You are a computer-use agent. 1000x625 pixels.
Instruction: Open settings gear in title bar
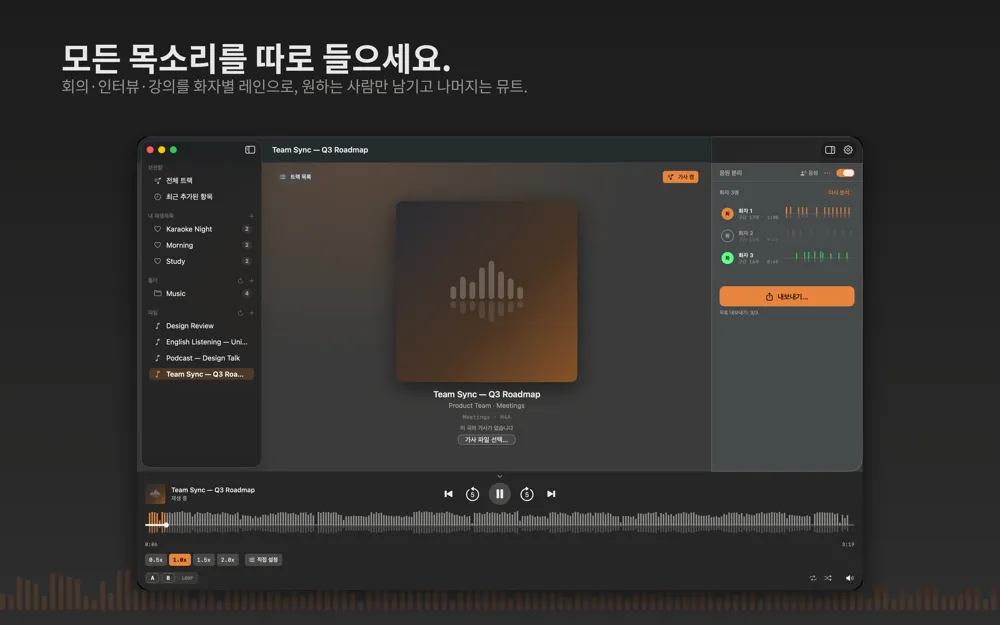[848, 150]
